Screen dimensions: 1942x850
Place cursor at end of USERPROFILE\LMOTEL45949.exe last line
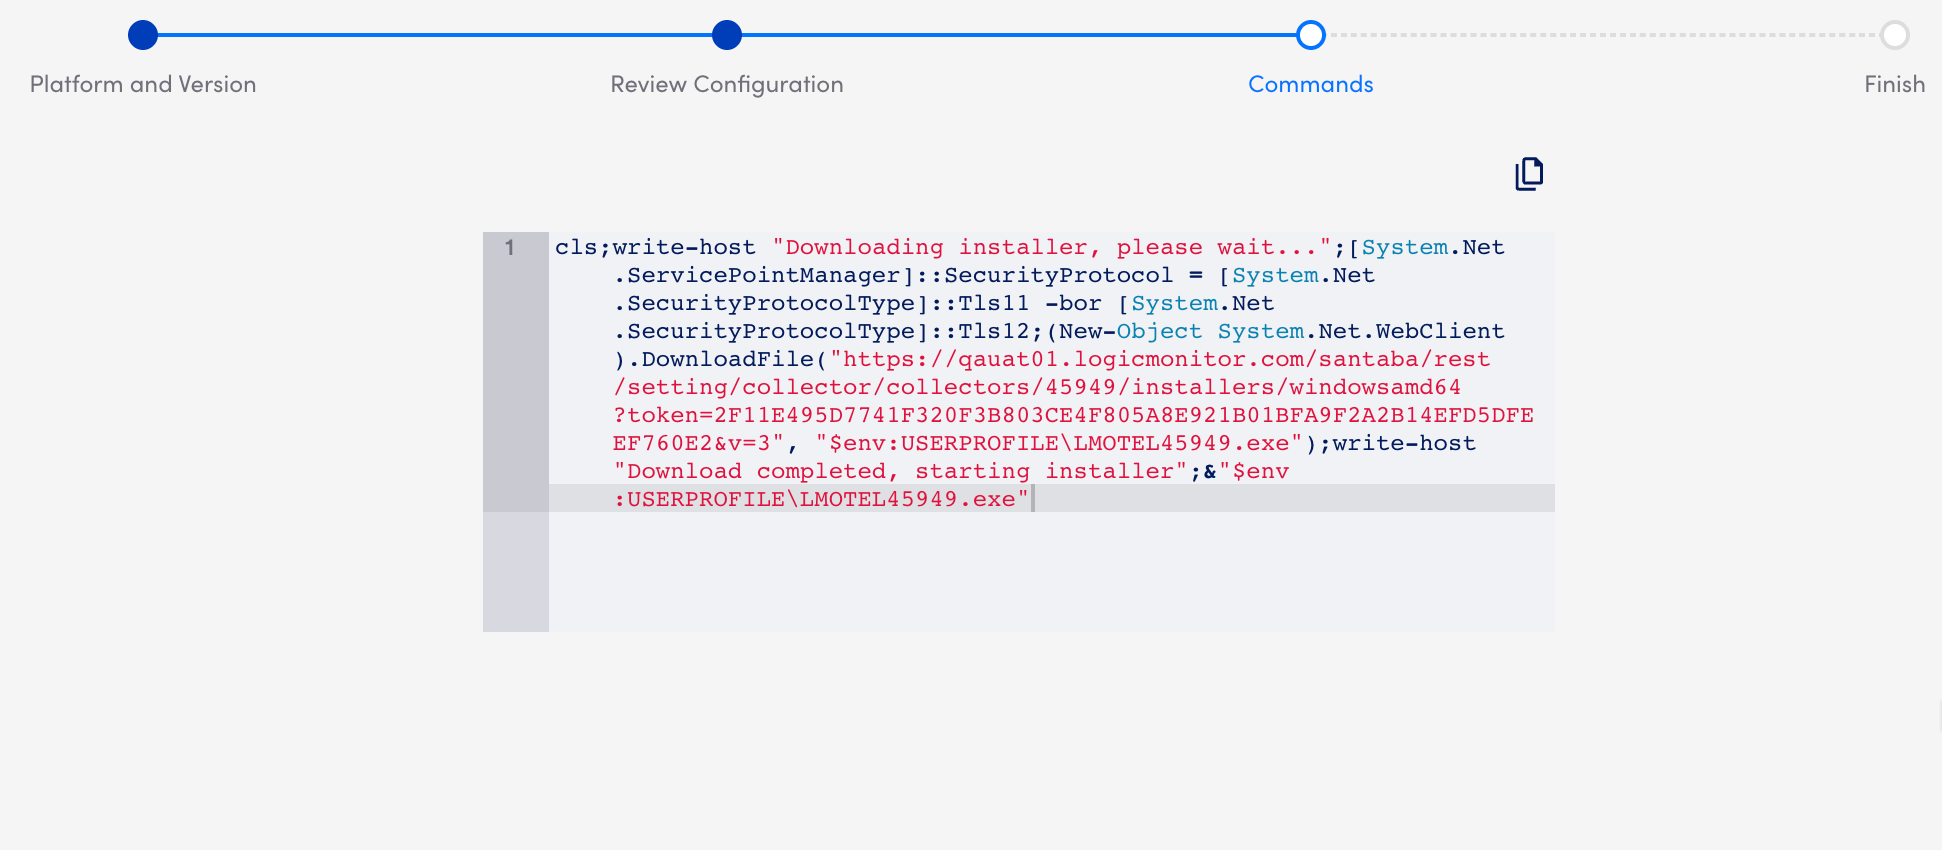tap(1031, 499)
